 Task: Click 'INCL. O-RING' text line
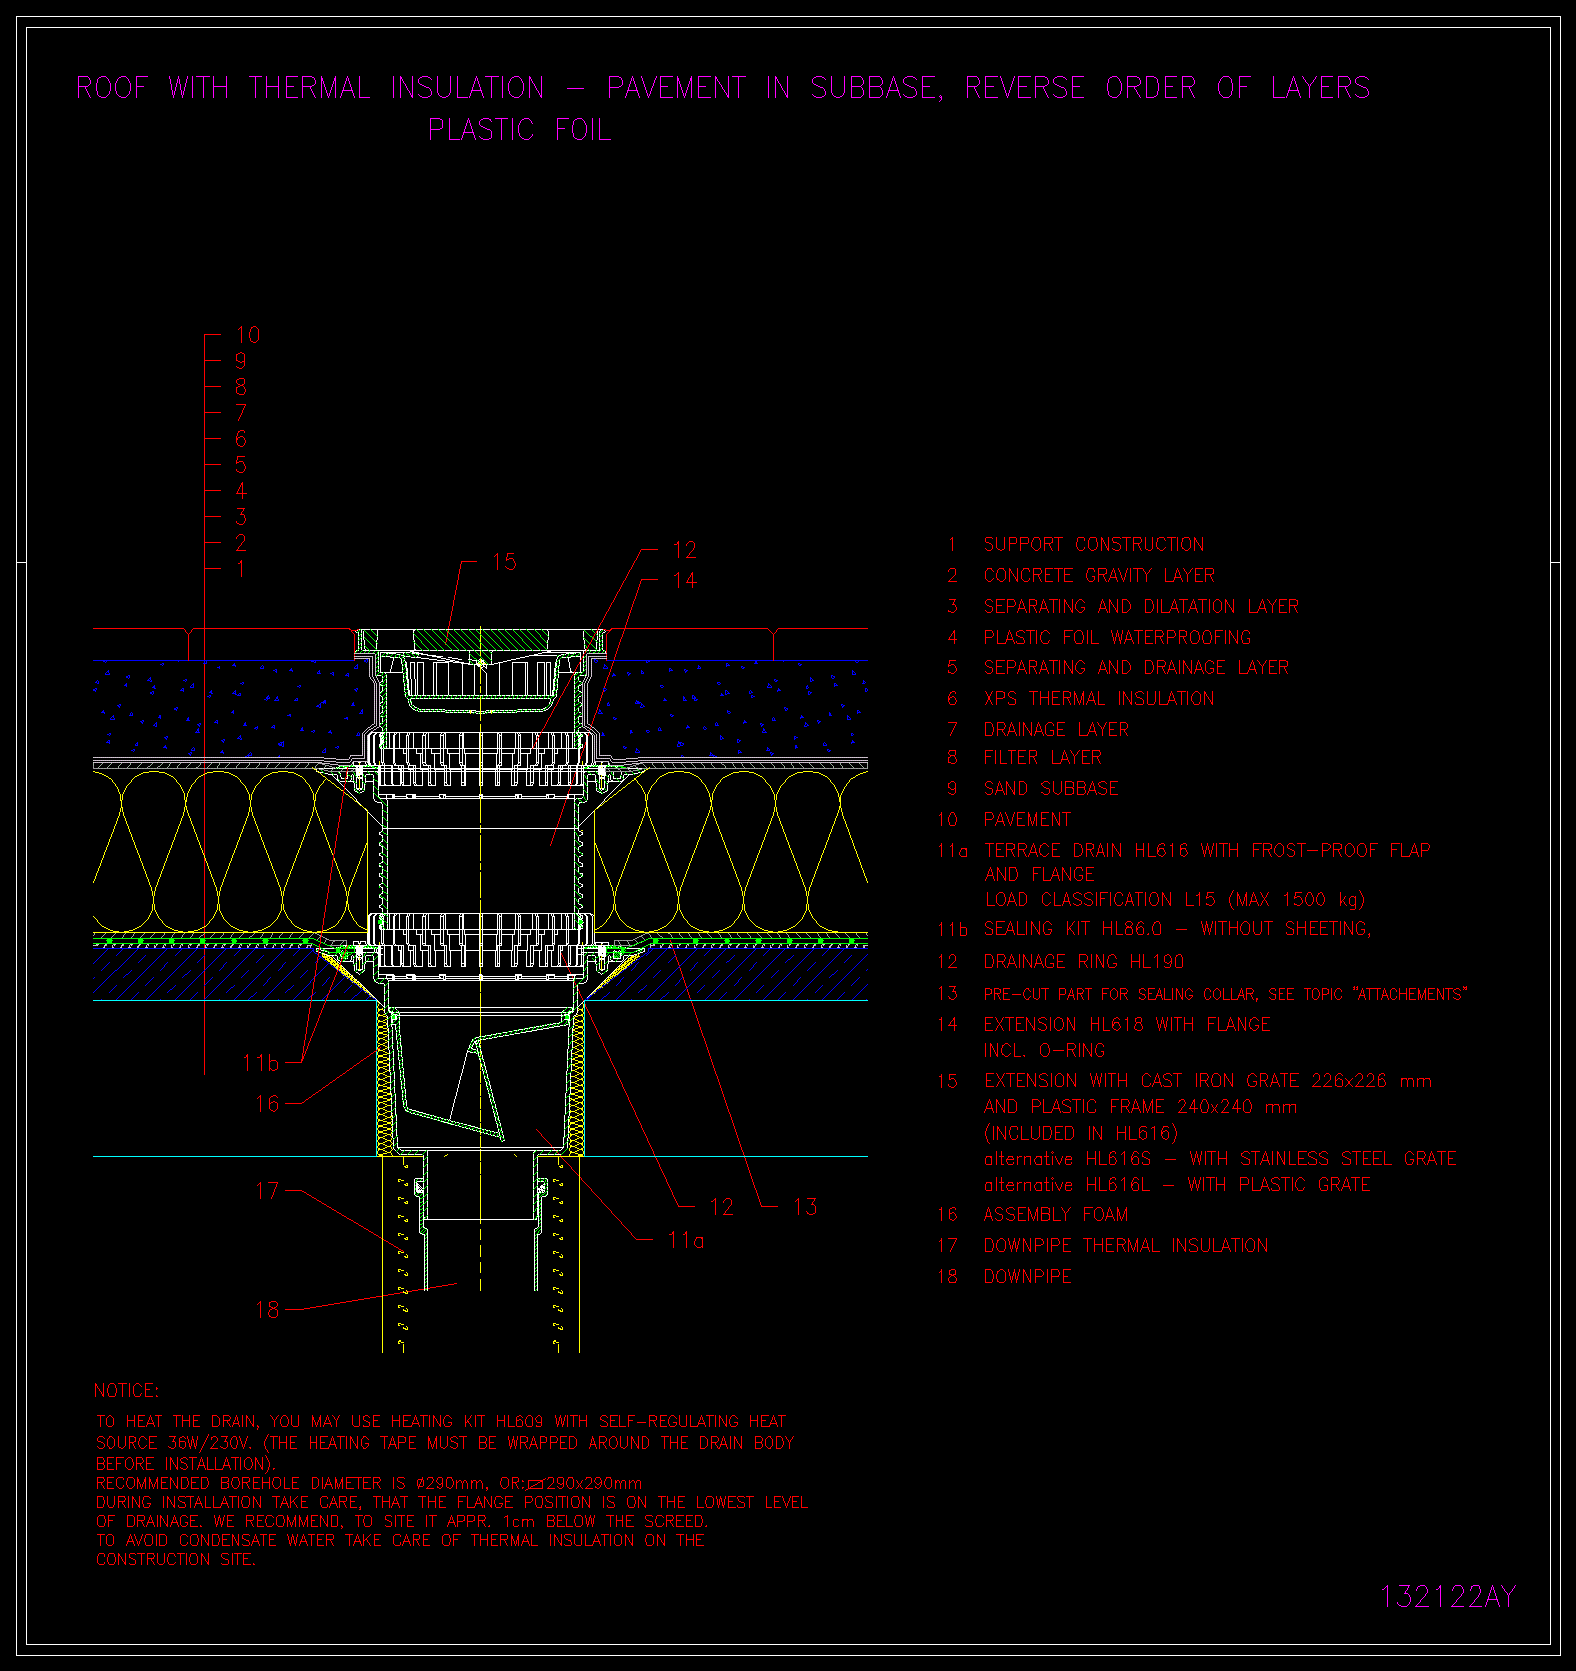tap(1044, 1051)
